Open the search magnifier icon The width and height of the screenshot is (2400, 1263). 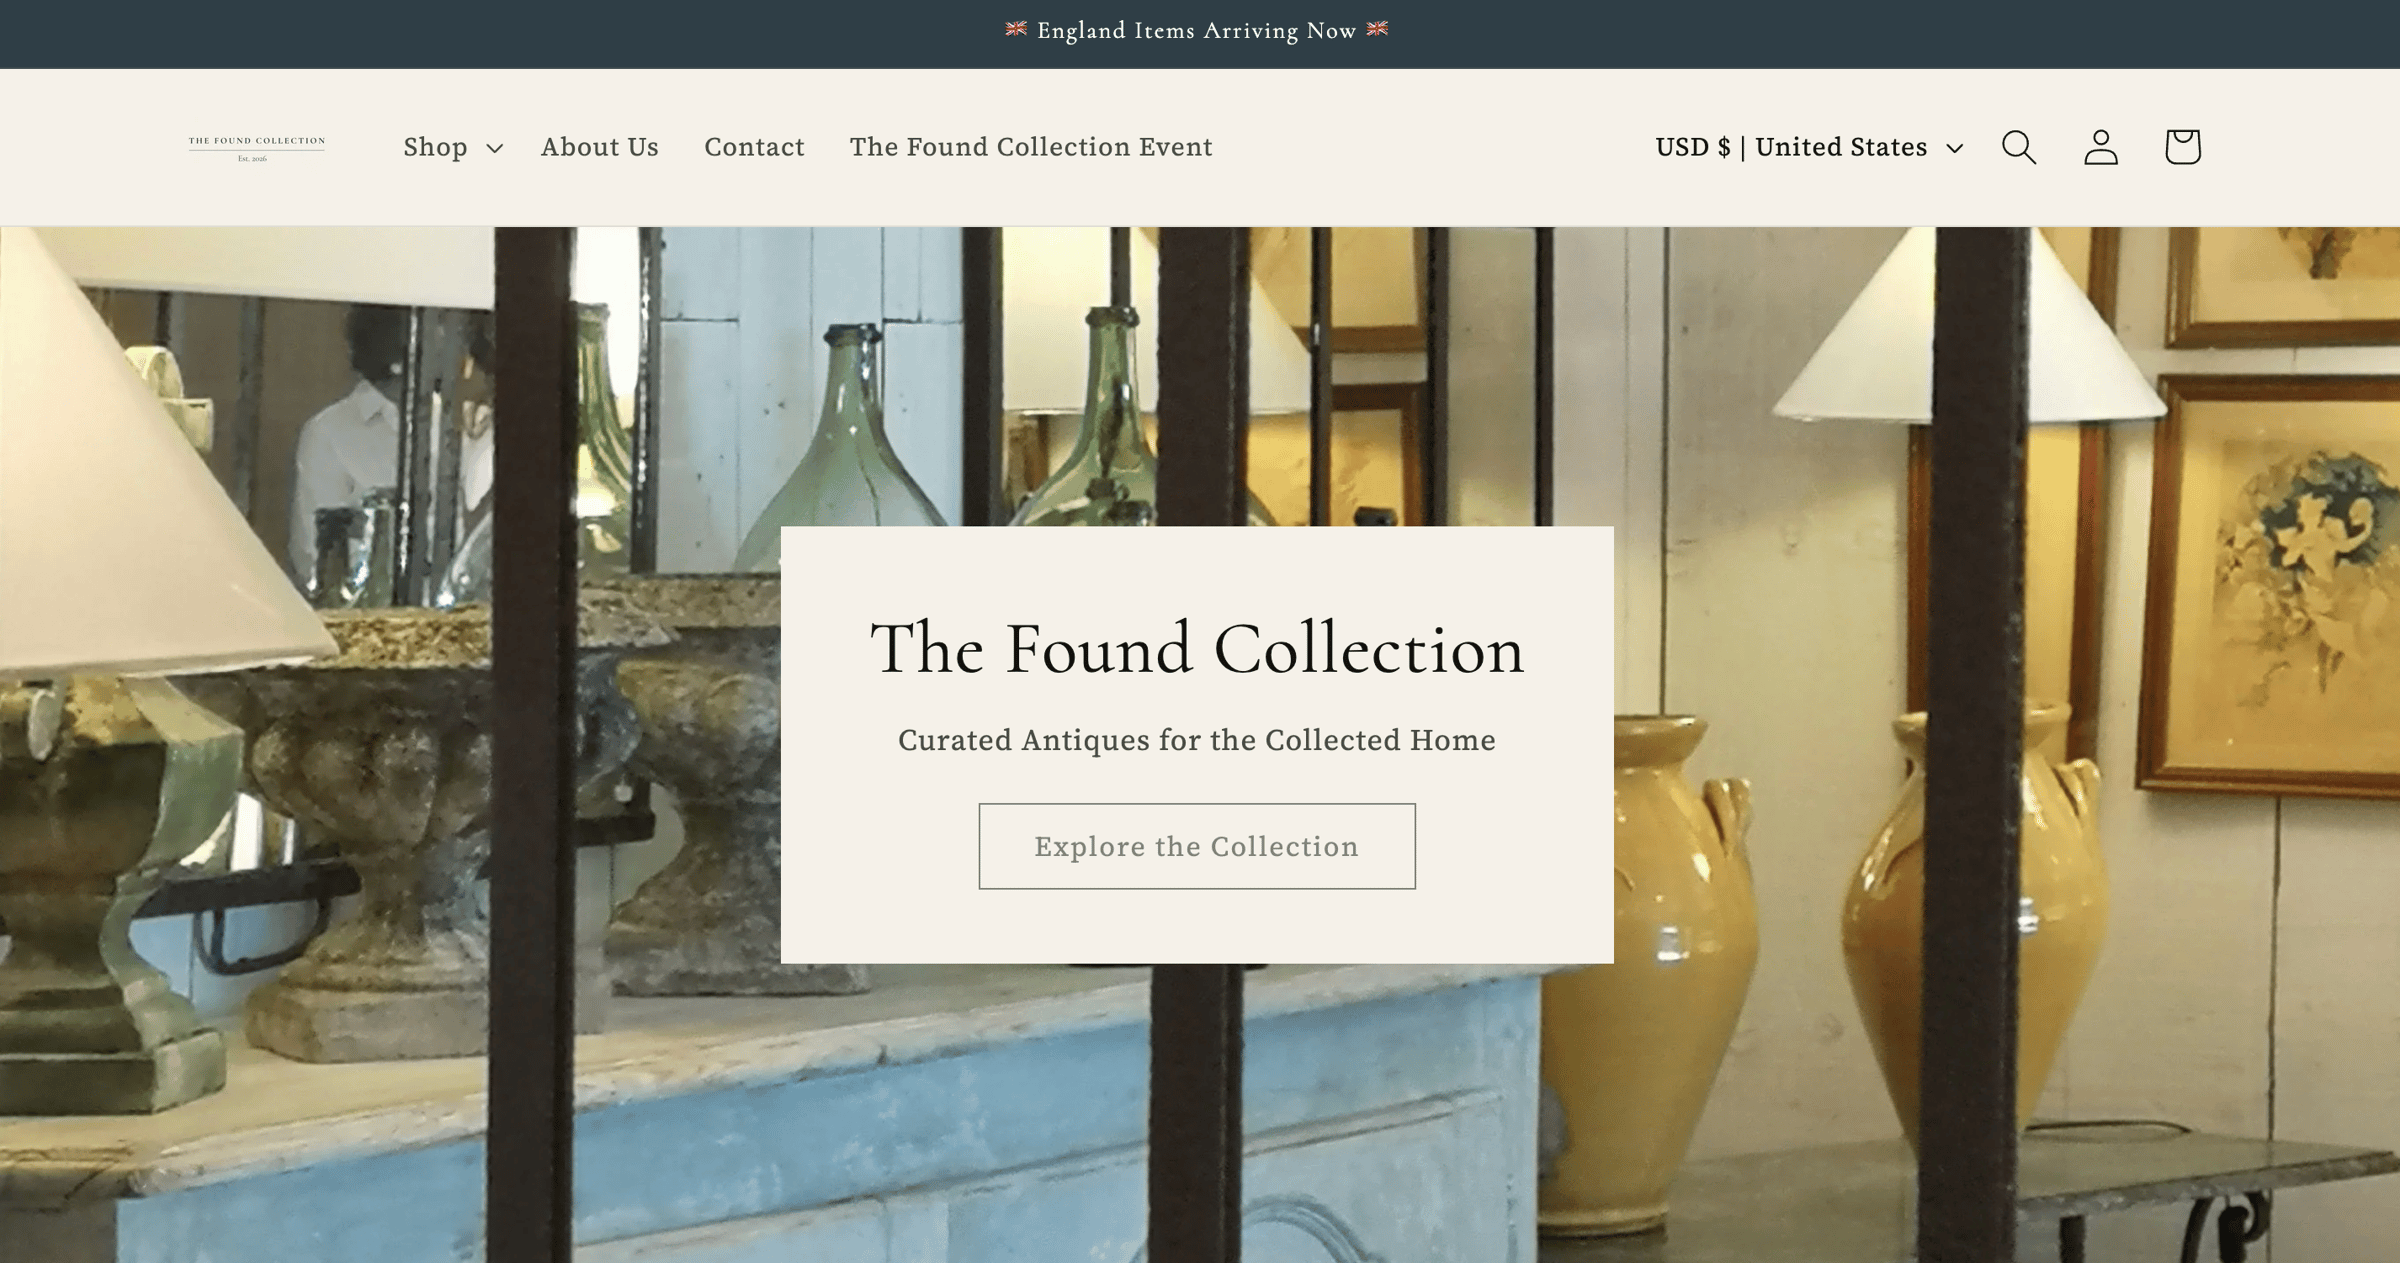(x=2018, y=147)
